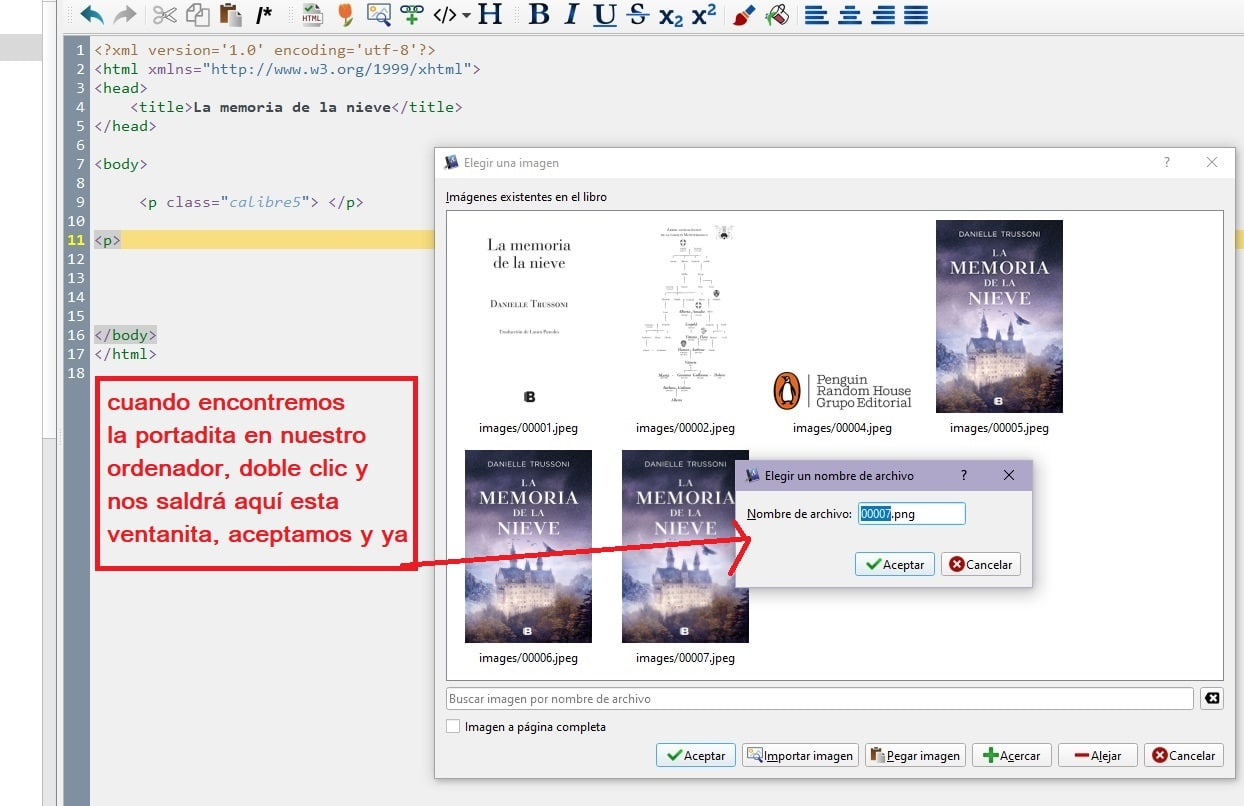This screenshot has height=806, width=1244.
Task: Underline the selected text
Action: (604, 15)
